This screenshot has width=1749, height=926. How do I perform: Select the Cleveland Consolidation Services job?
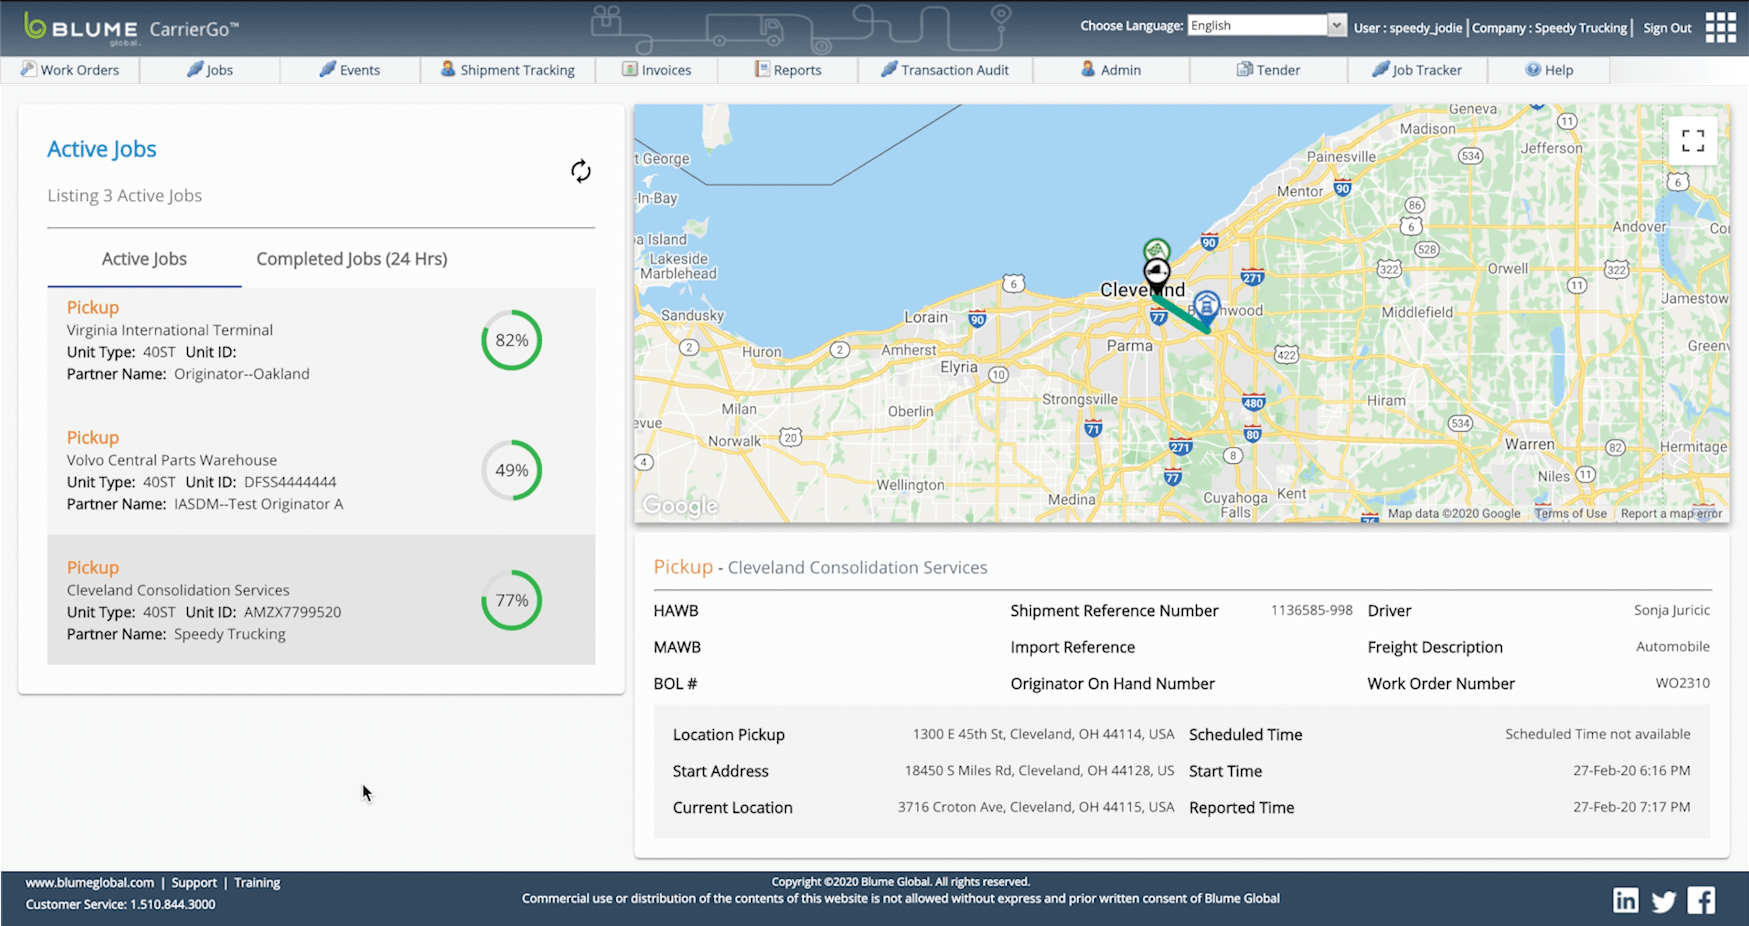click(x=321, y=600)
